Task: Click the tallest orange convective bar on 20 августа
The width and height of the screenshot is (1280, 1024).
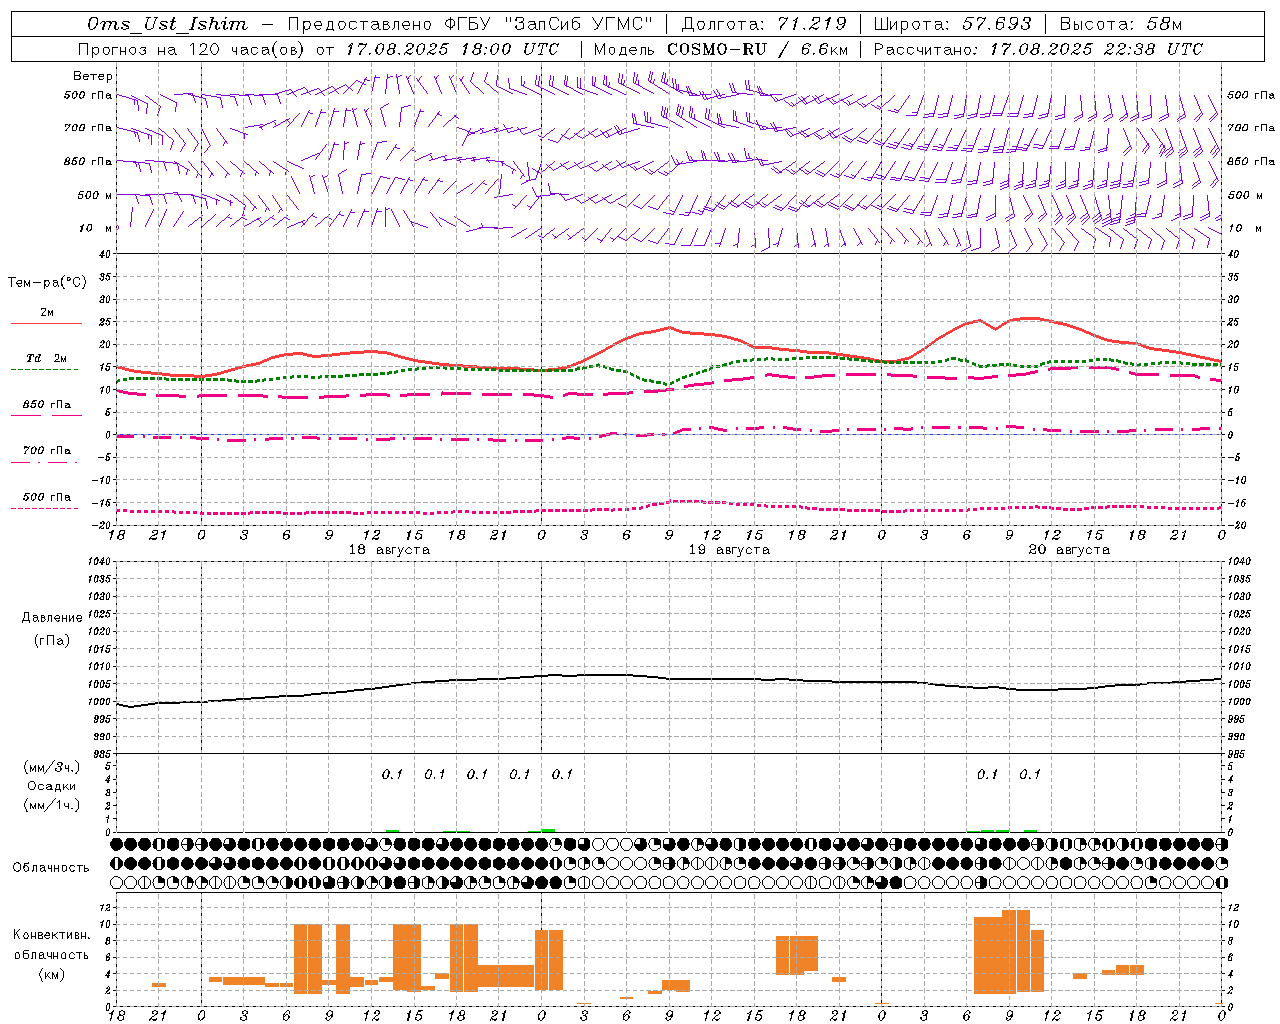Action: pyautogui.click(x=1016, y=951)
